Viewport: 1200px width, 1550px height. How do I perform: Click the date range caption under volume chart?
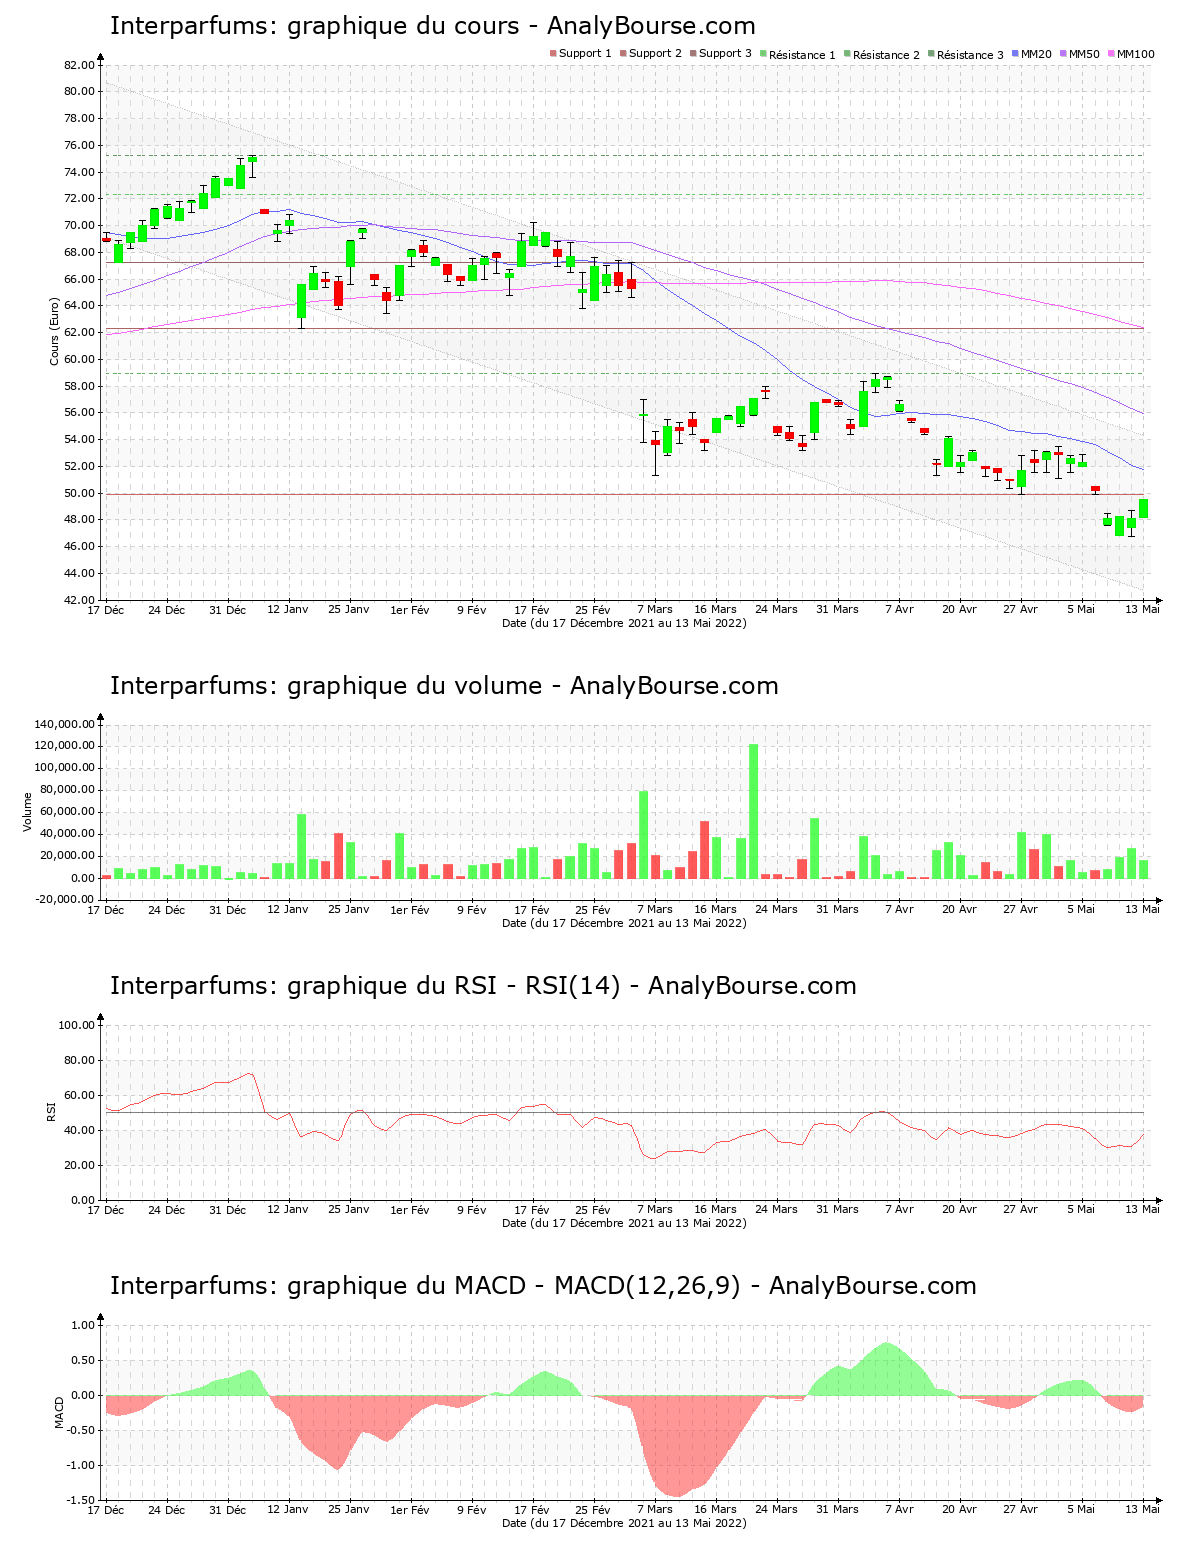click(624, 923)
